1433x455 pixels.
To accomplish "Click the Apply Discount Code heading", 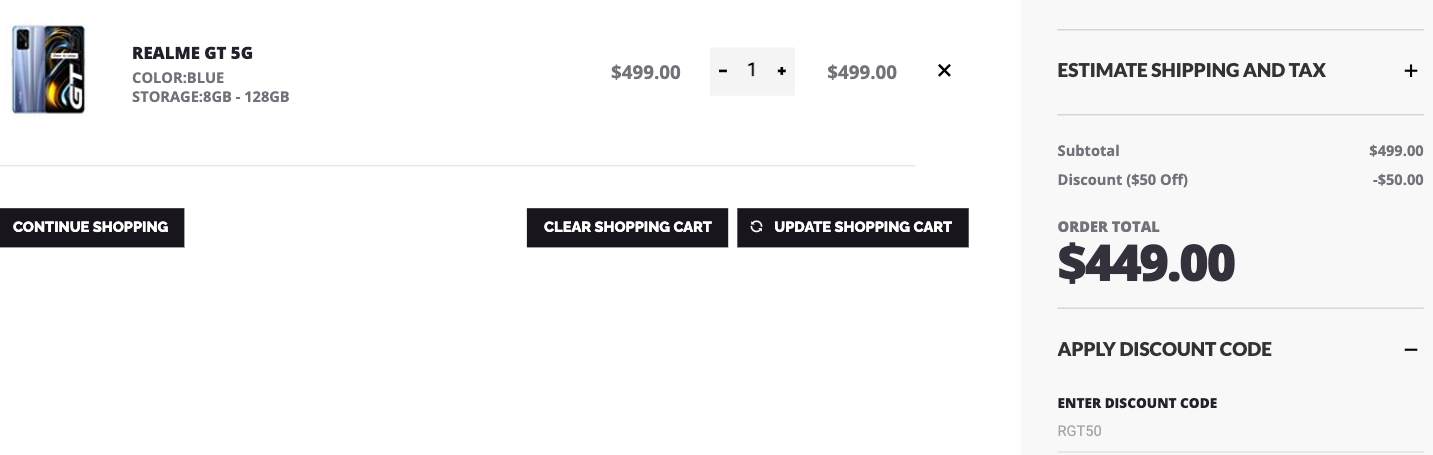I will (1164, 349).
